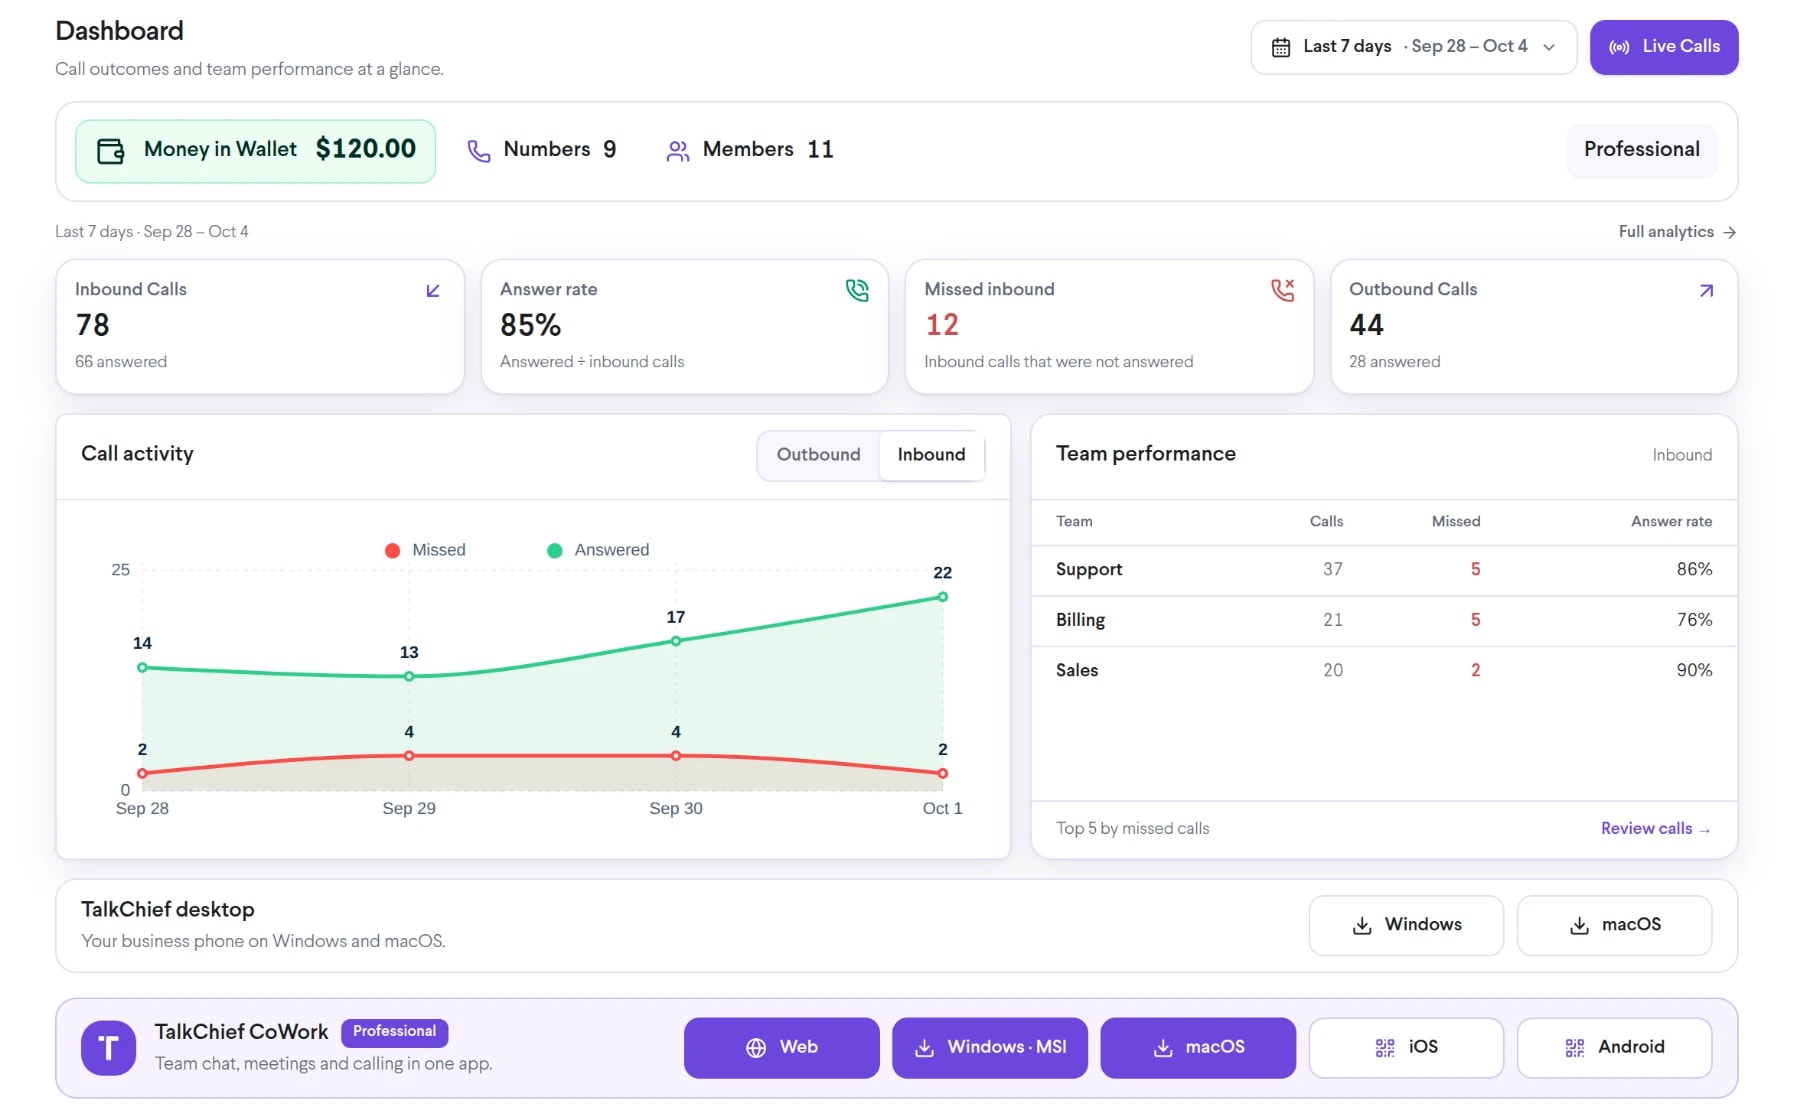Click the broadcast icon in Live Calls button
The width and height of the screenshot is (1800, 1120).
1619,47
